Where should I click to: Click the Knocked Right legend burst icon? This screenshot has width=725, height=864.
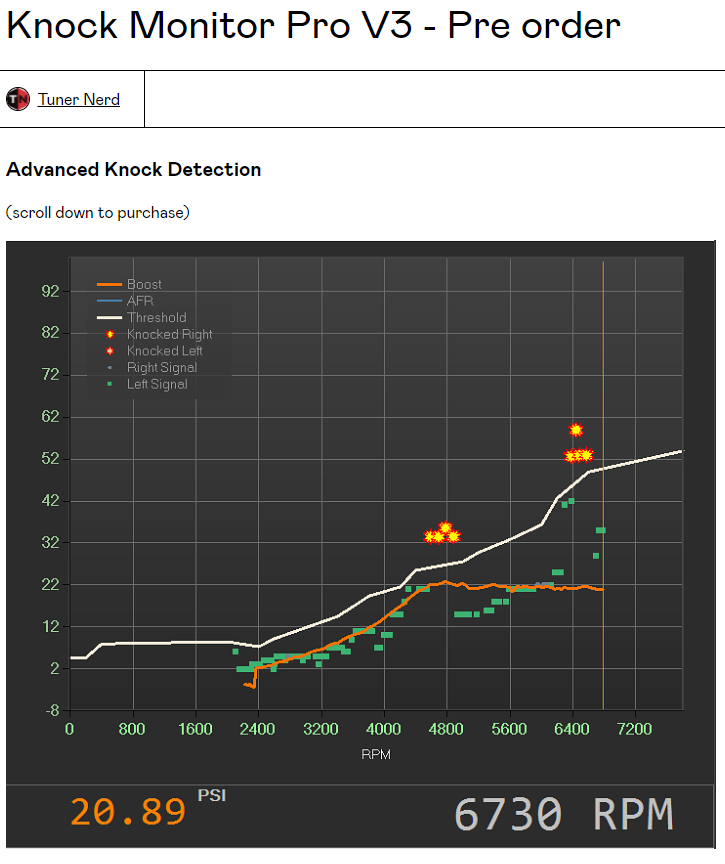click(110, 334)
